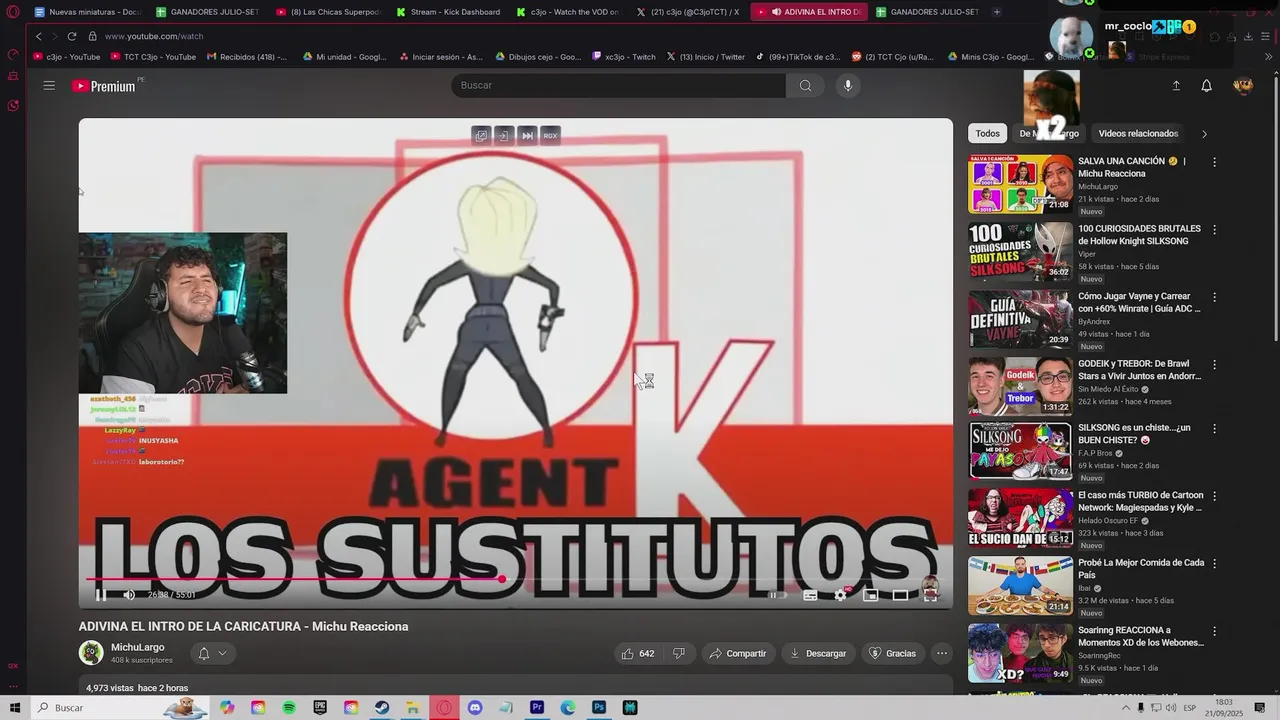The width and height of the screenshot is (1280, 720).
Task: Switch to miniplayer mode
Action: click(870, 595)
